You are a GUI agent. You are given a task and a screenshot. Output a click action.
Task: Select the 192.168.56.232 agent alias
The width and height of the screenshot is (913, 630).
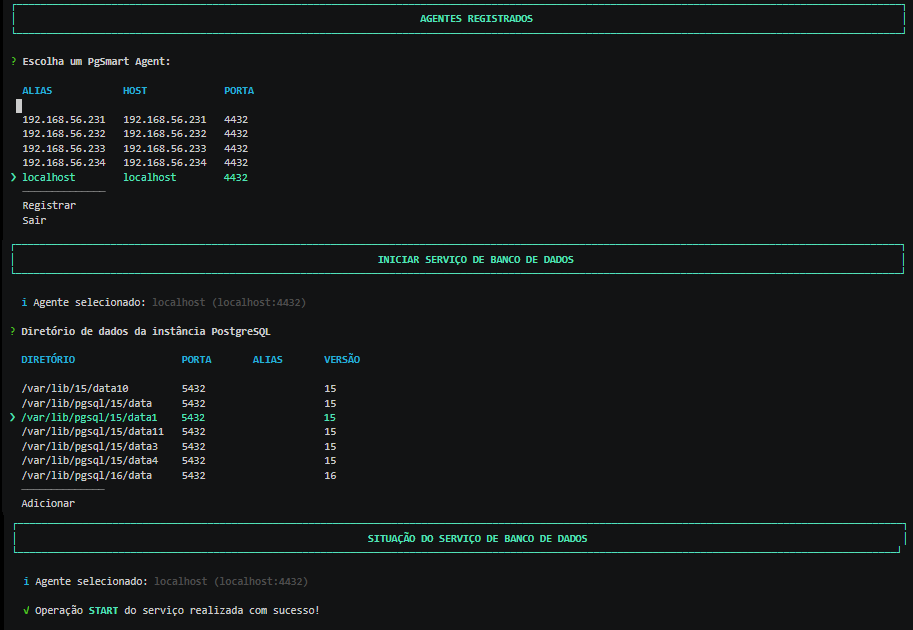pos(64,133)
